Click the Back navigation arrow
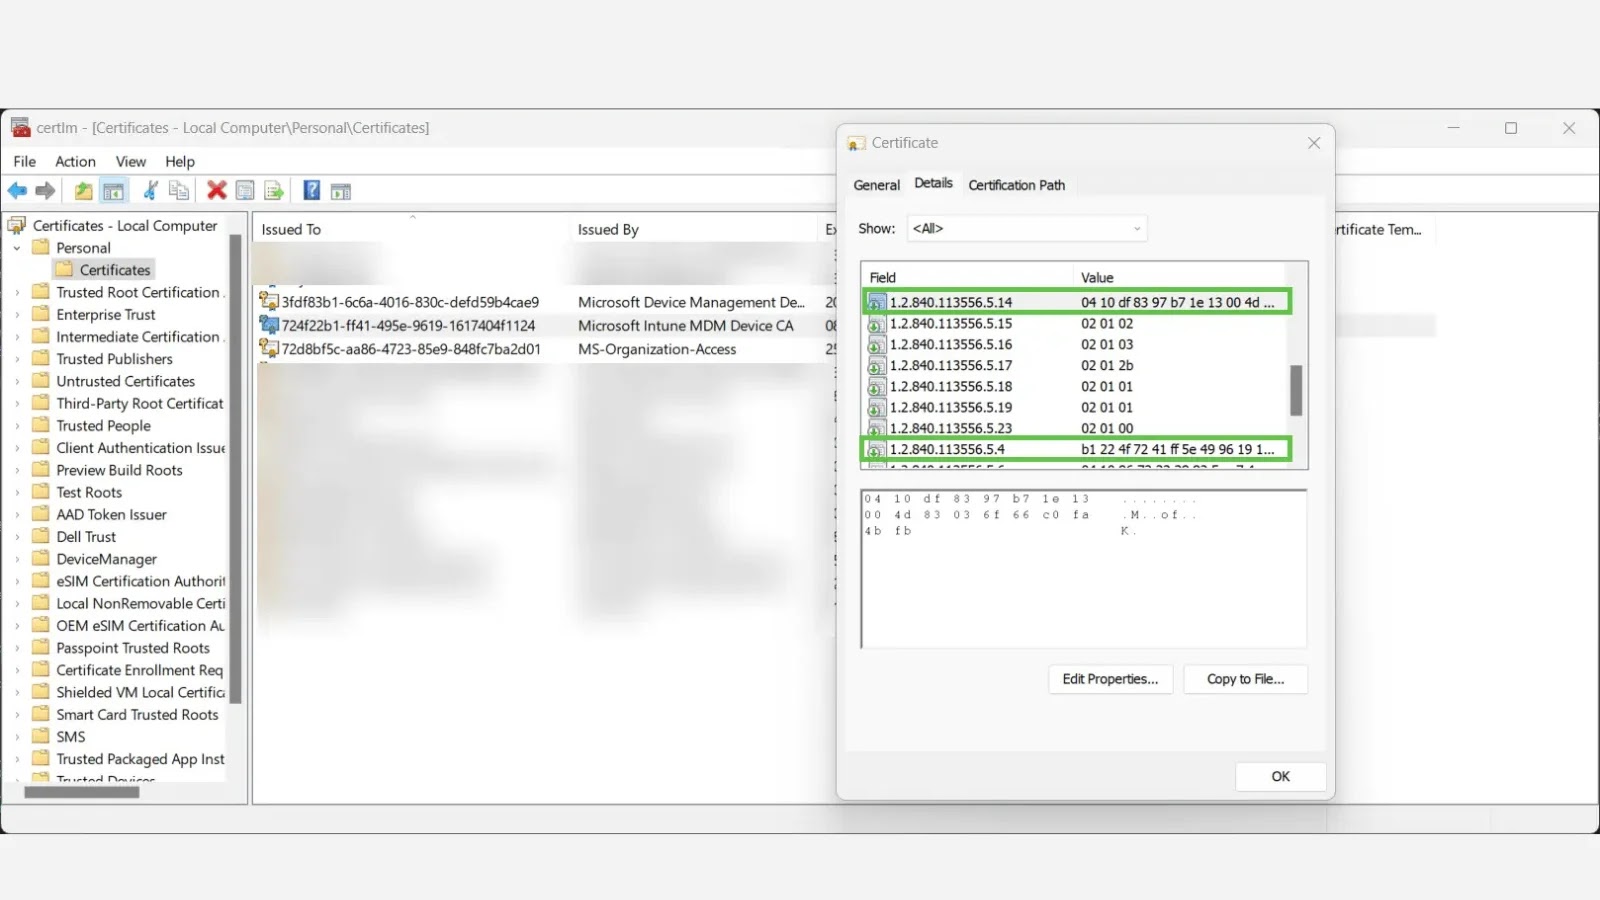Screen dimensions: 1600x900 [x=17, y=190]
